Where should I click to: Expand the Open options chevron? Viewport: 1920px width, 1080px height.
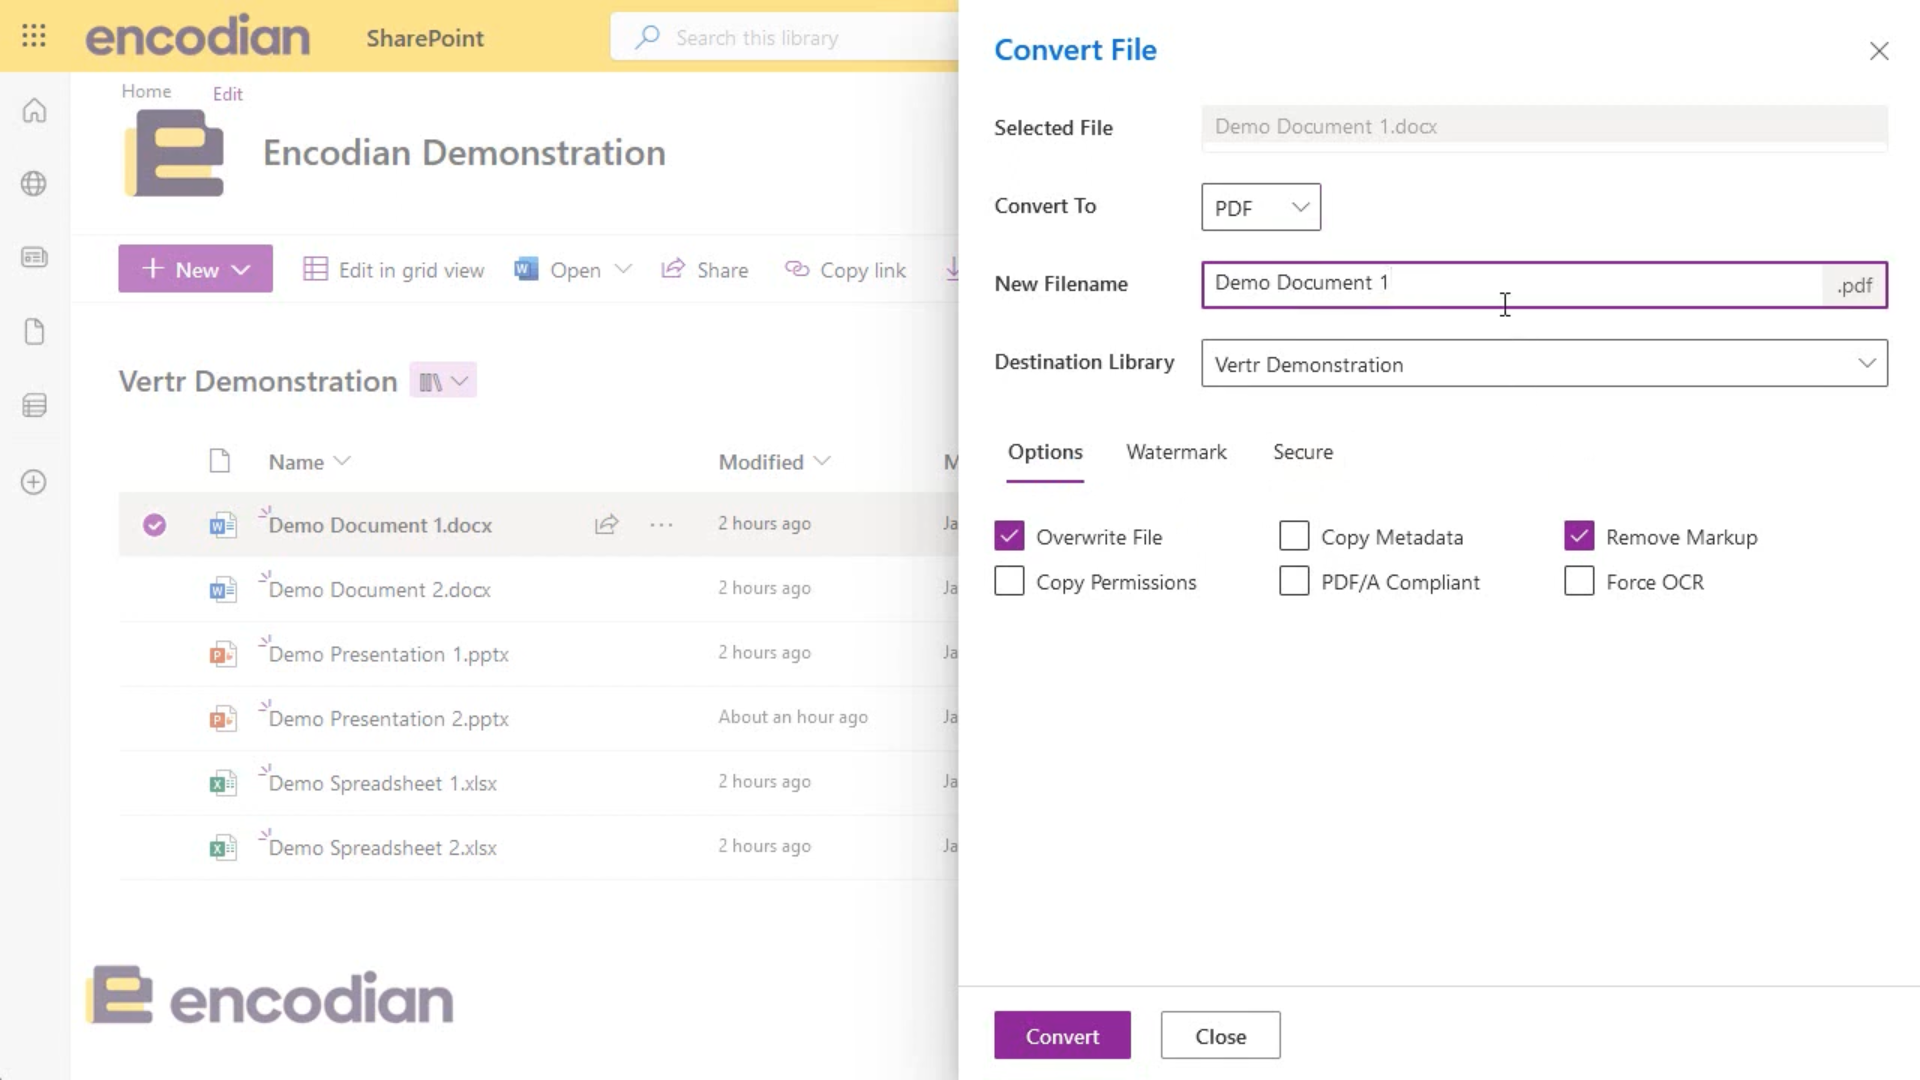tap(623, 269)
